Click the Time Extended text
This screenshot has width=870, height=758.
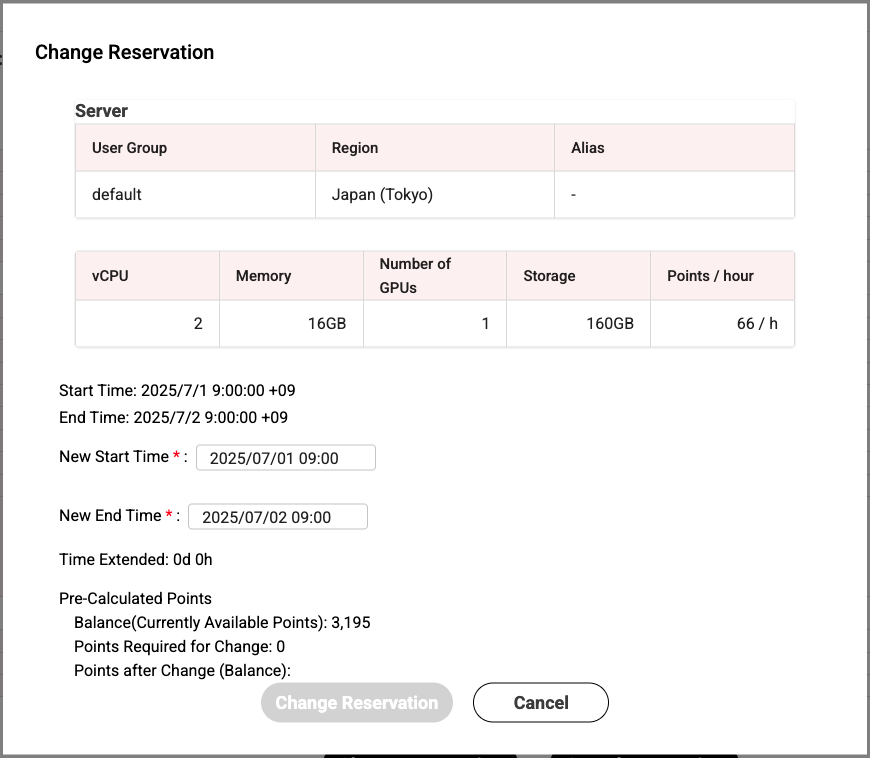pyautogui.click(x=136, y=560)
